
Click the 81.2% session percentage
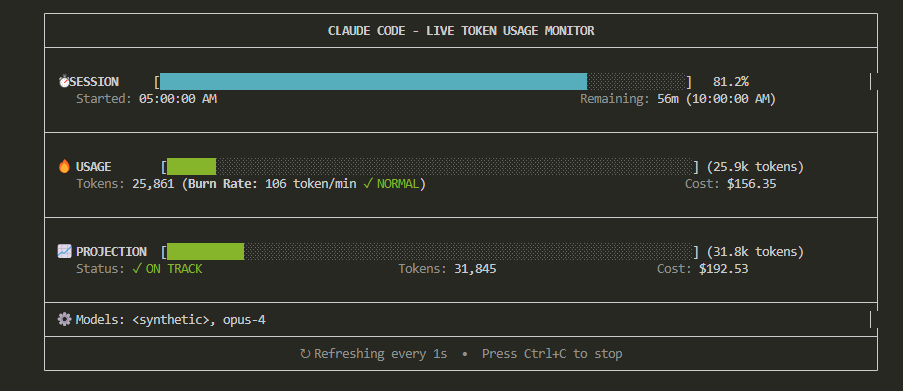click(x=731, y=82)
